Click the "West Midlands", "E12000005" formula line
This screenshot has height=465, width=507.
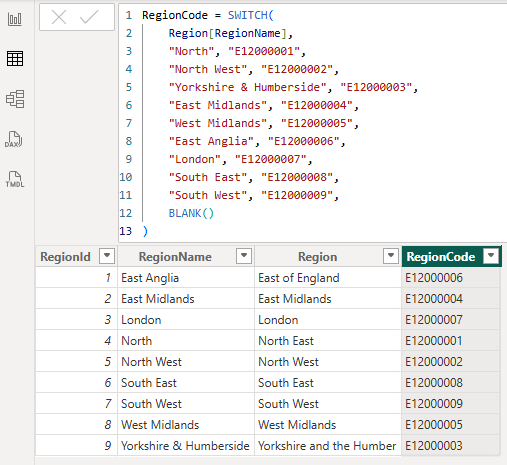pos(263,123)
